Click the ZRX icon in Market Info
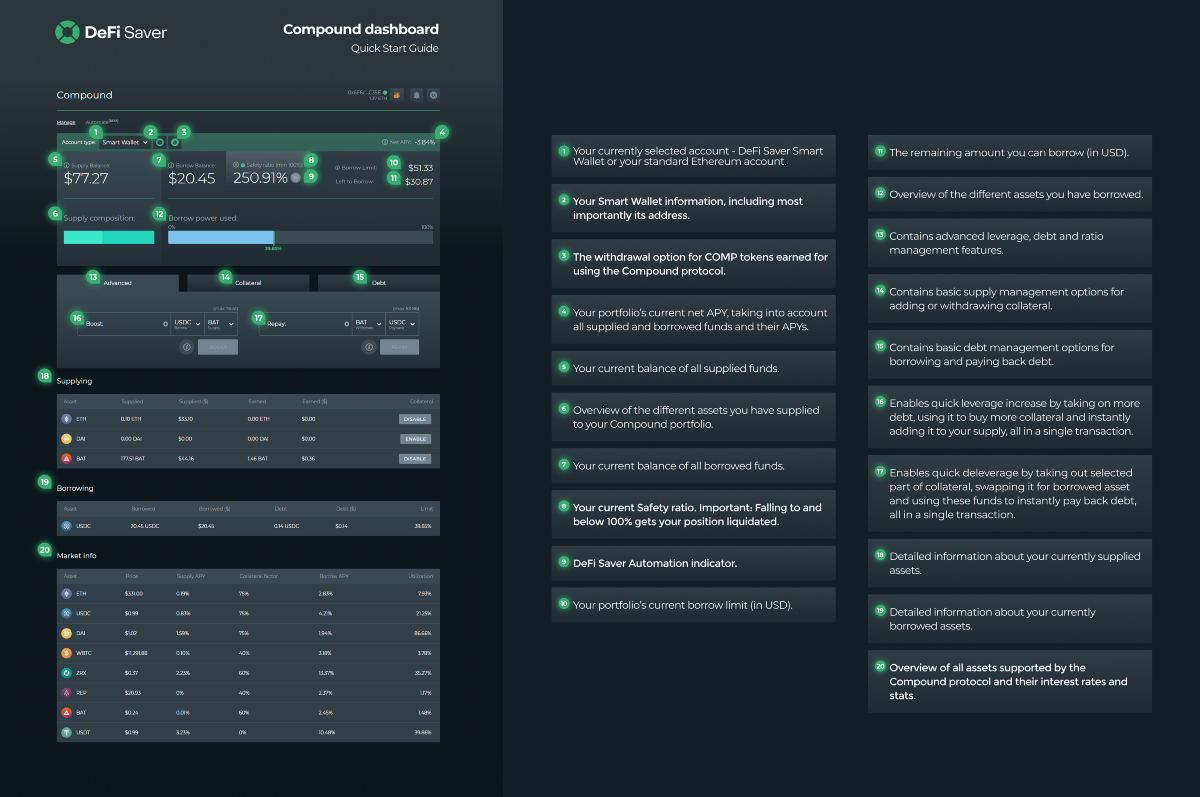 (x=66, y=673)
